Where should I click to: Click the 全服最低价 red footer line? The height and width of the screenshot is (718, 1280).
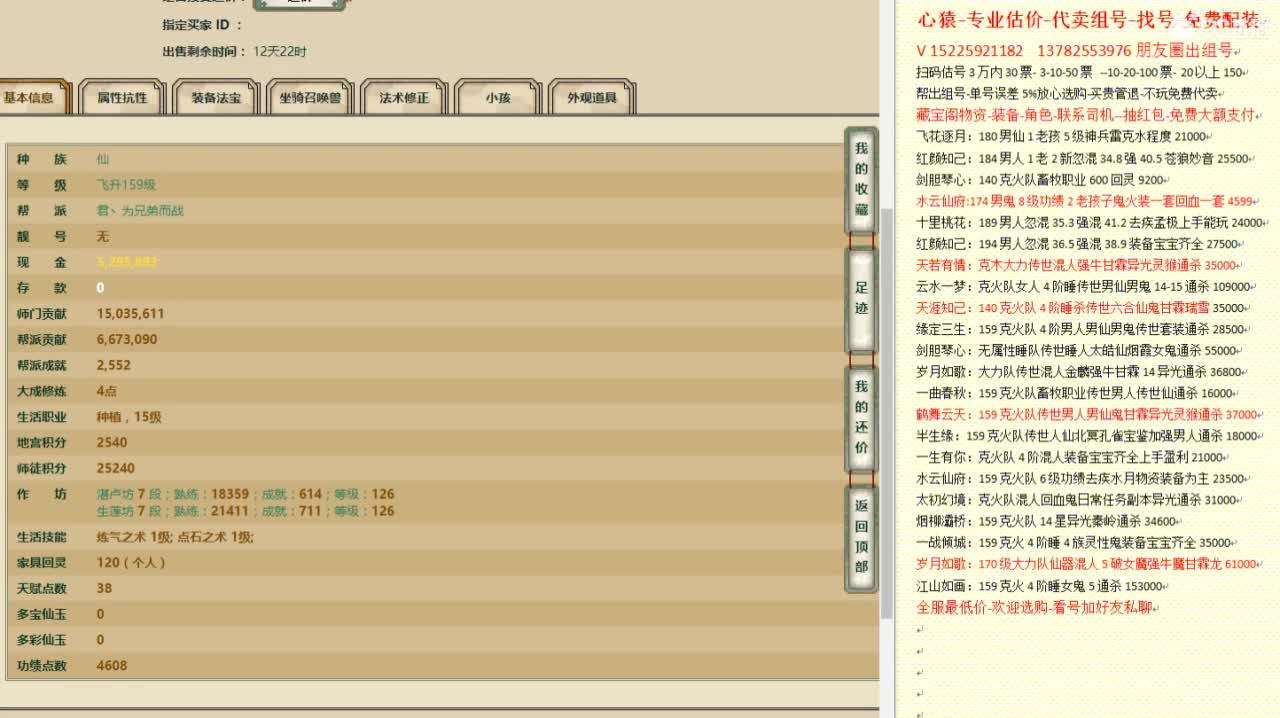click(1036, 608)
